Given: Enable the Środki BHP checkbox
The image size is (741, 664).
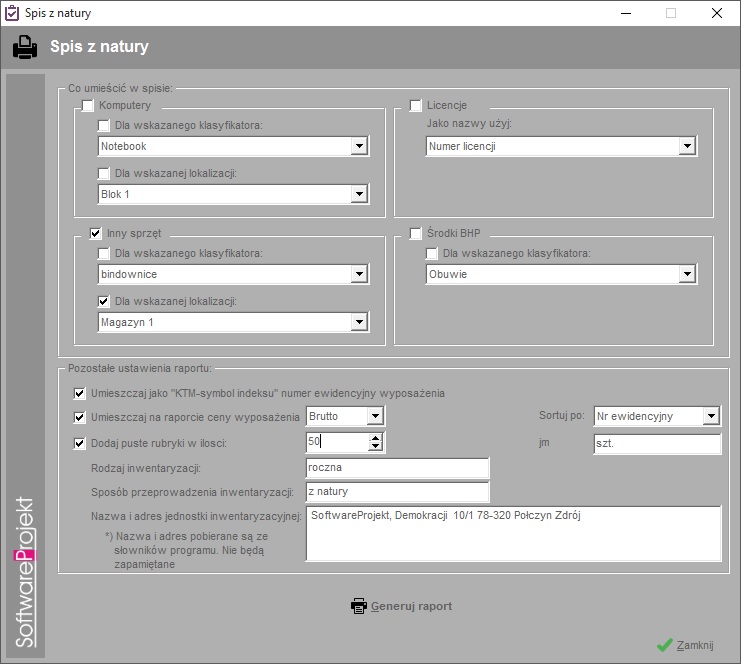Looking at the screenshot, I should [415, 233].
